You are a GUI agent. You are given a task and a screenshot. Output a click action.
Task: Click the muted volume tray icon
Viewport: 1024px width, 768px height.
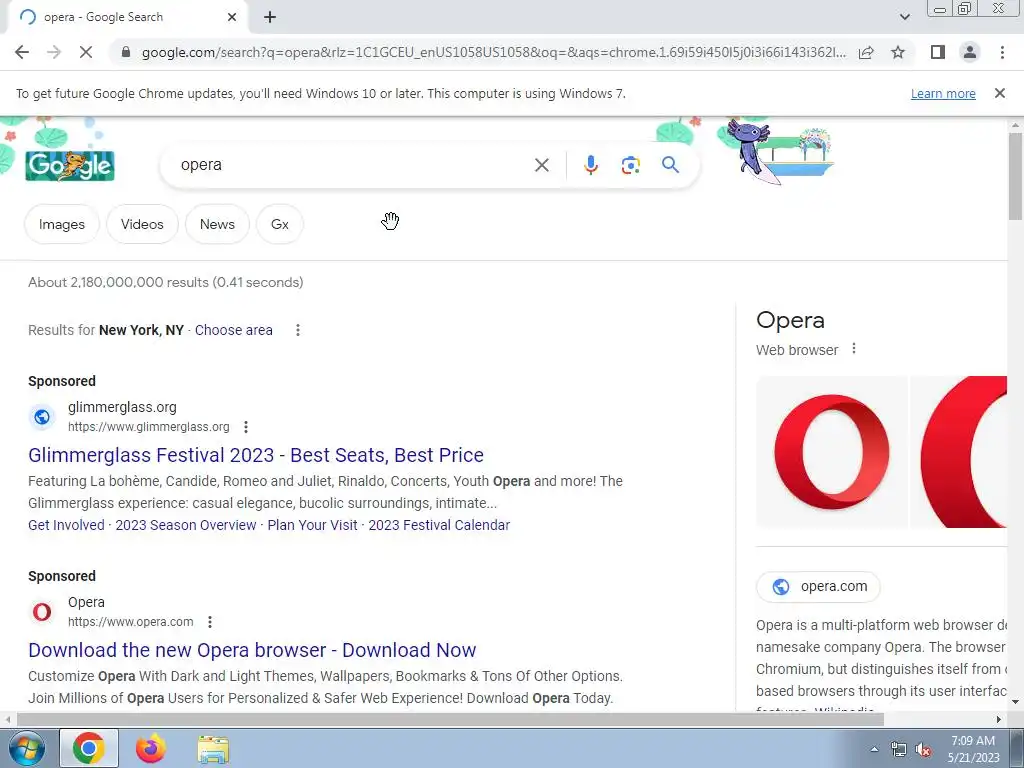pyautogui.click(x=923, y=750)
